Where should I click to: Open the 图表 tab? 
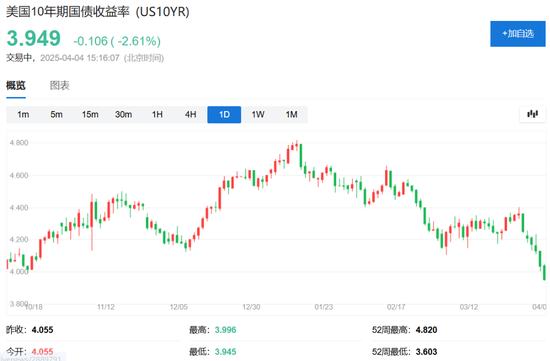coord(60,85)
